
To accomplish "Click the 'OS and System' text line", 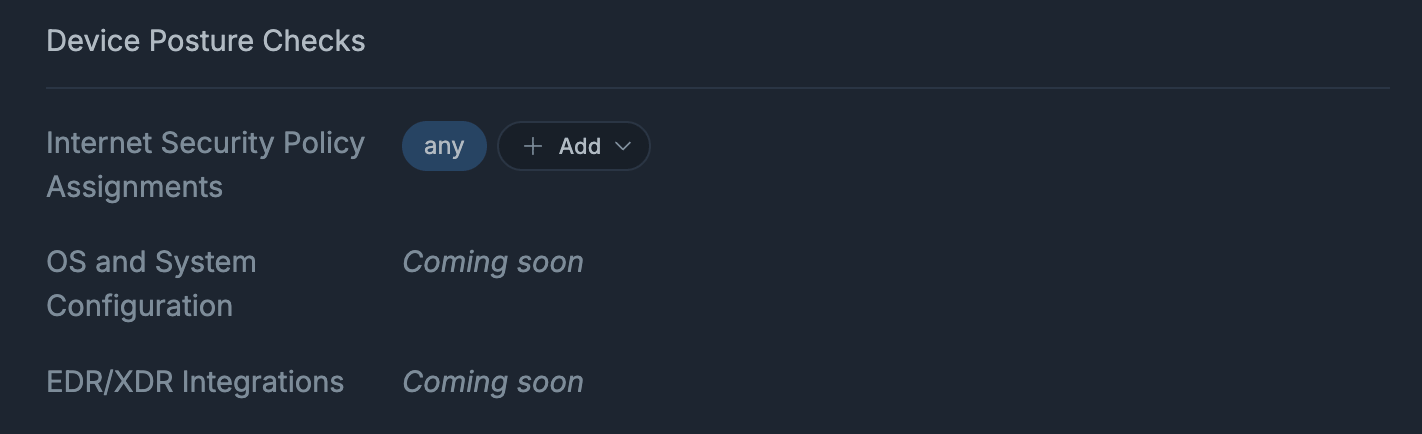I will 151,262.
